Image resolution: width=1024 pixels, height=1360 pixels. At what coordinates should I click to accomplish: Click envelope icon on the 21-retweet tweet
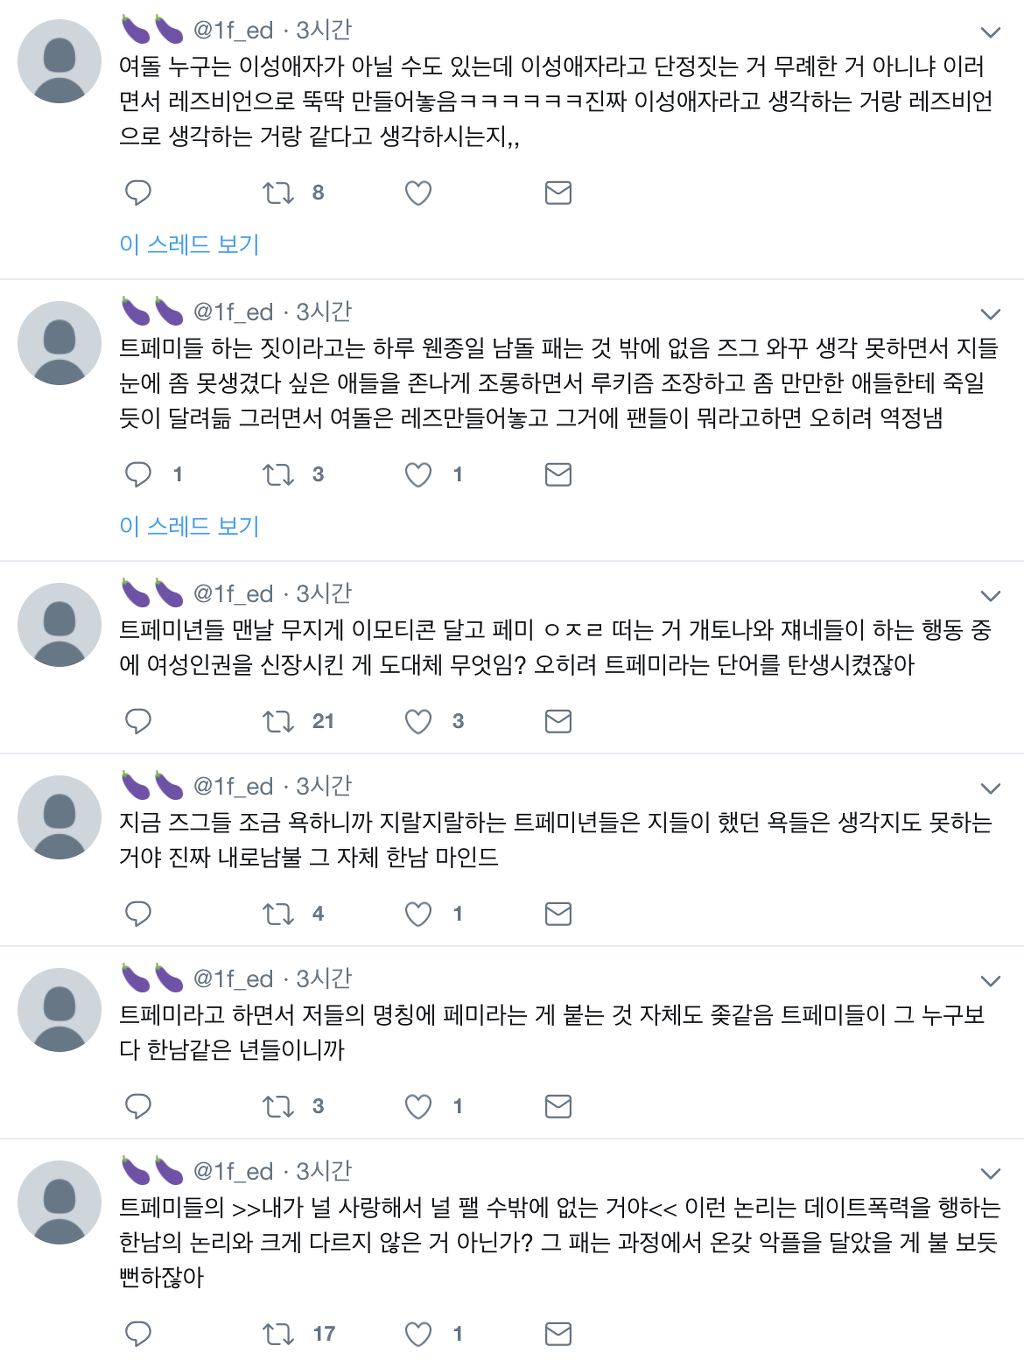point(558,721)
